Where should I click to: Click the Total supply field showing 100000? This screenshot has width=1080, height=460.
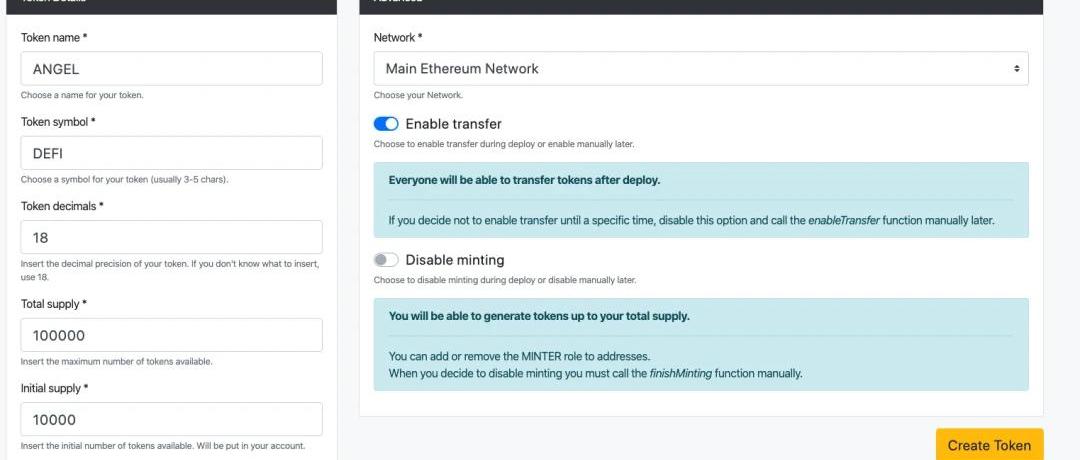(171, 335)
